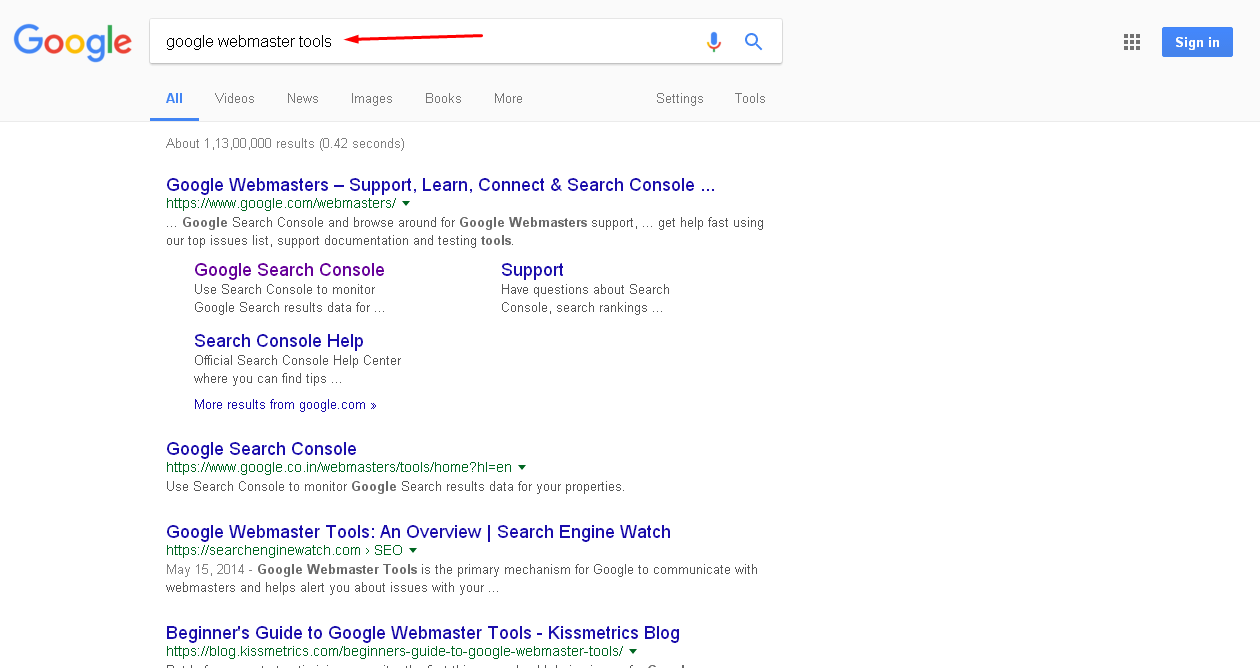Expand arrow next to google.com/webmasters URL
The height and width of the screenshot is (668, 1260).
(406, 204)
